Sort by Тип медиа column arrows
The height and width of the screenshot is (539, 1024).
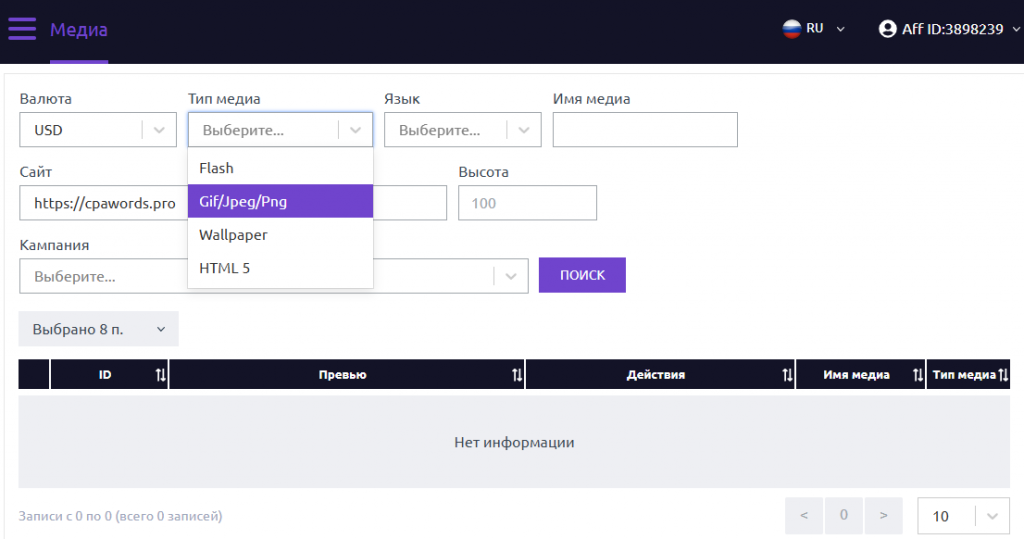pyautogui.click(x=1003, y=375)
